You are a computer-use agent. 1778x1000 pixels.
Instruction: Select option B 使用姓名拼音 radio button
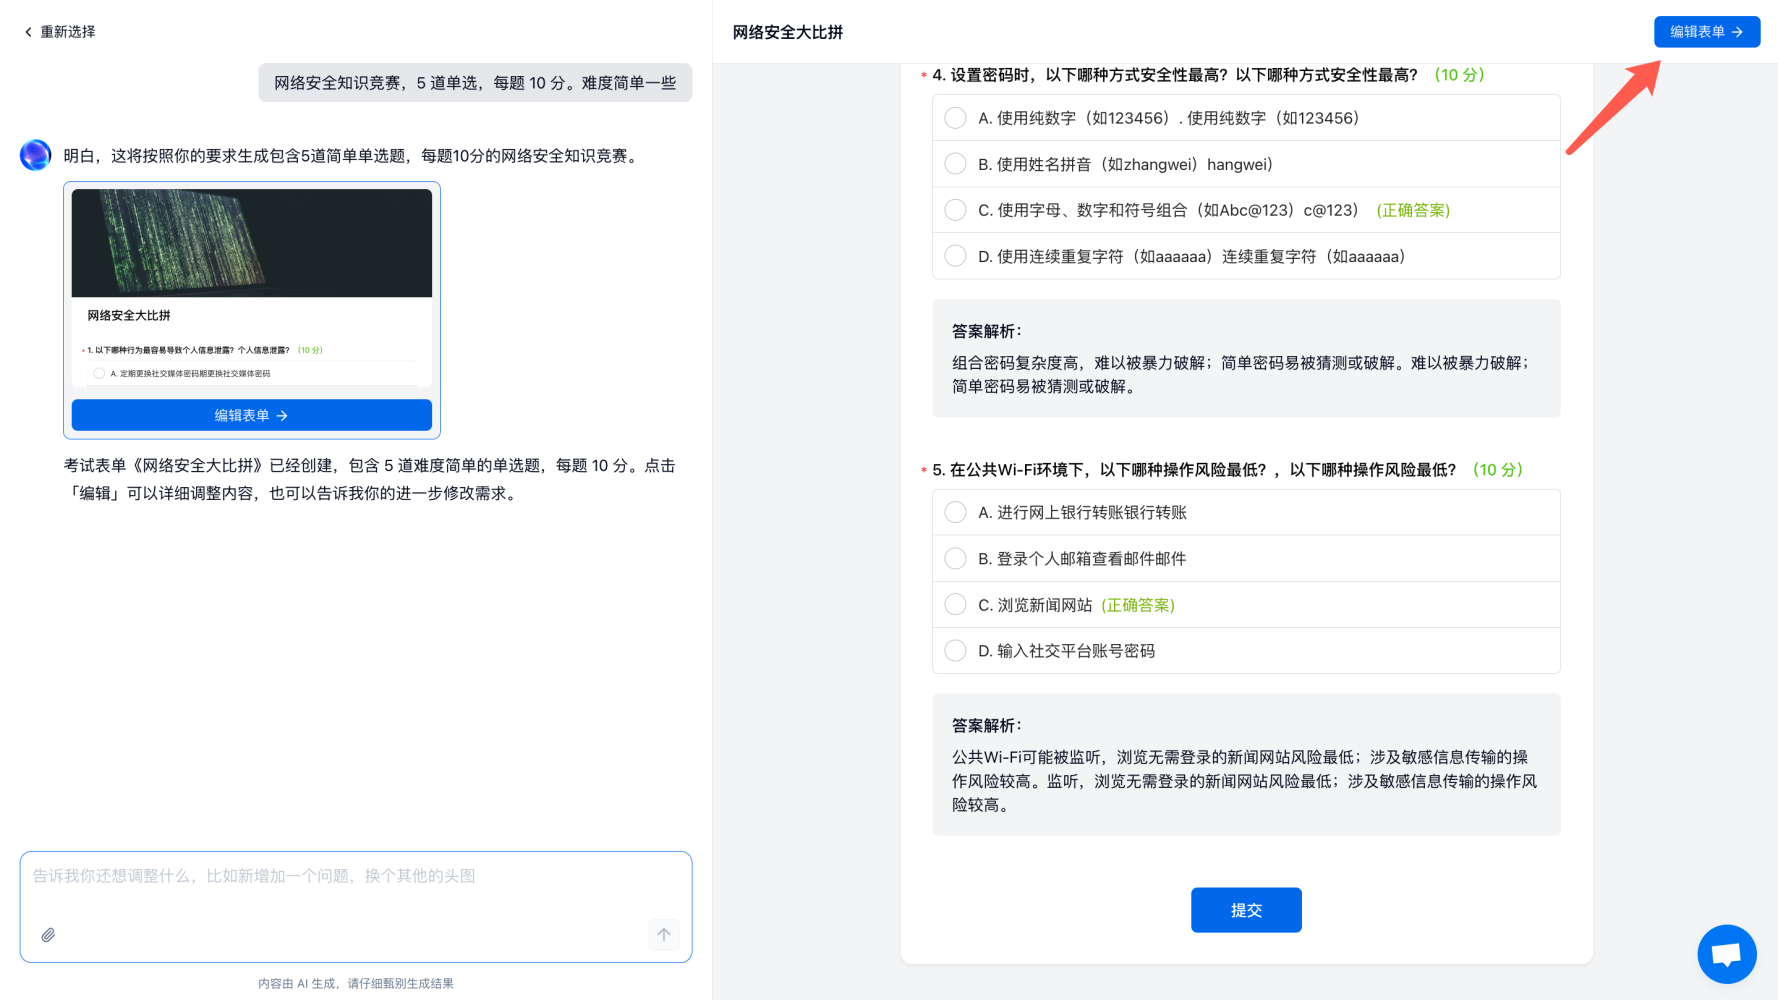pyautogui.click(x=956, y=164)
